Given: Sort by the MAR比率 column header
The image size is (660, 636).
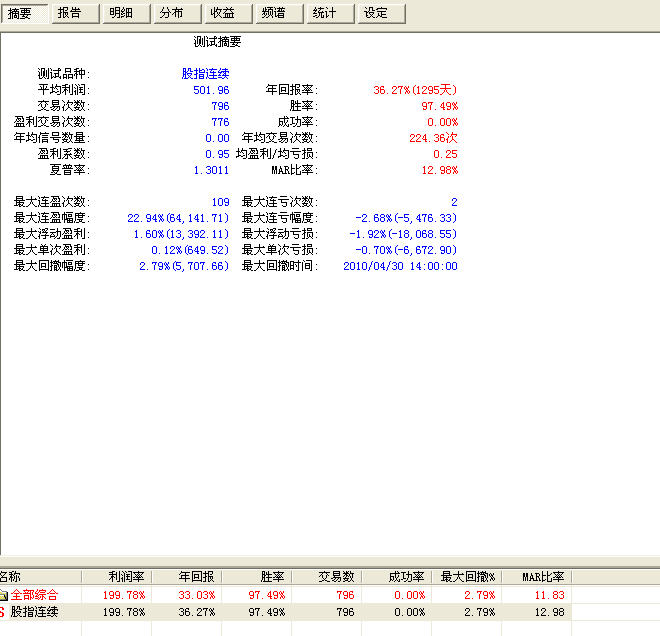Looking at the screenshot, I should [x=537, y=577].
